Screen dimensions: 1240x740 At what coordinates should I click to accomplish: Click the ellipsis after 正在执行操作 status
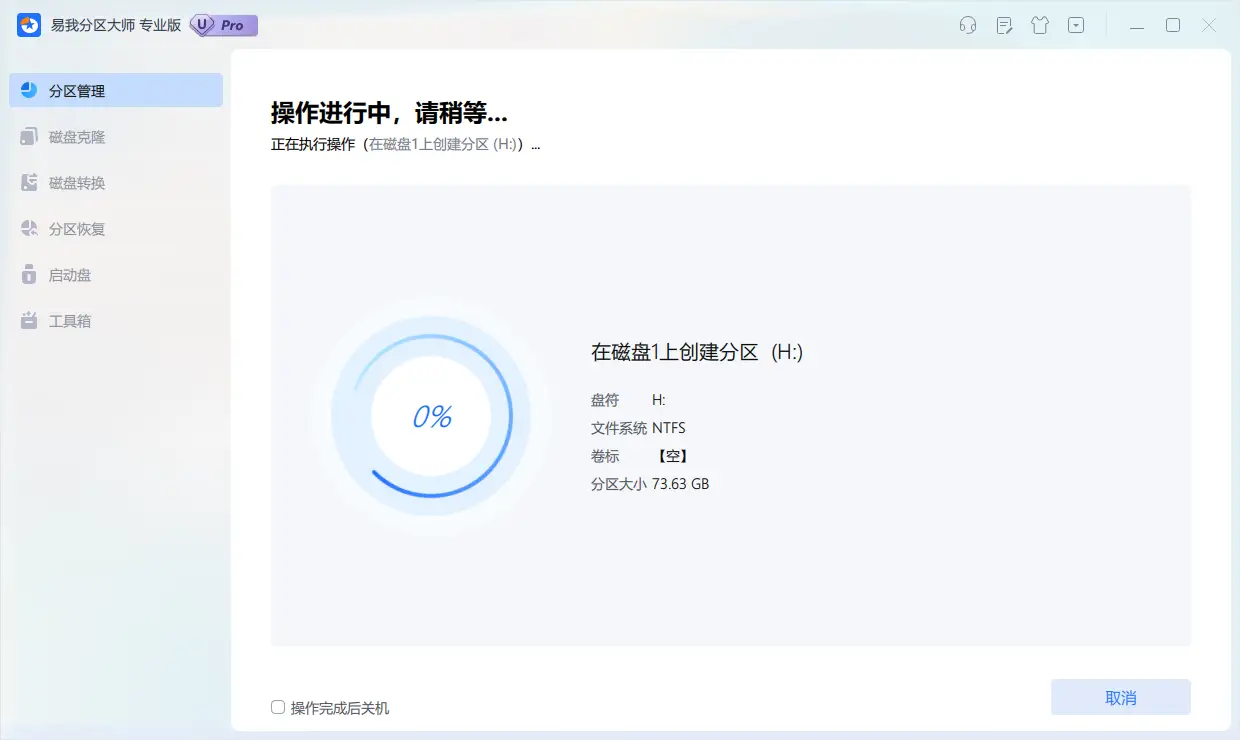coord(536,144)
